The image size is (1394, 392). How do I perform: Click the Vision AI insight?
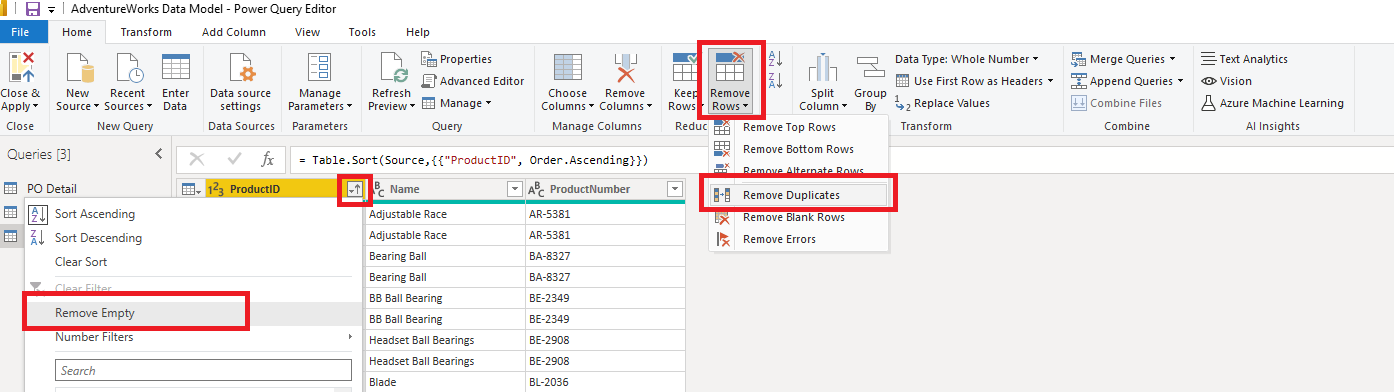pos(1226,81)
